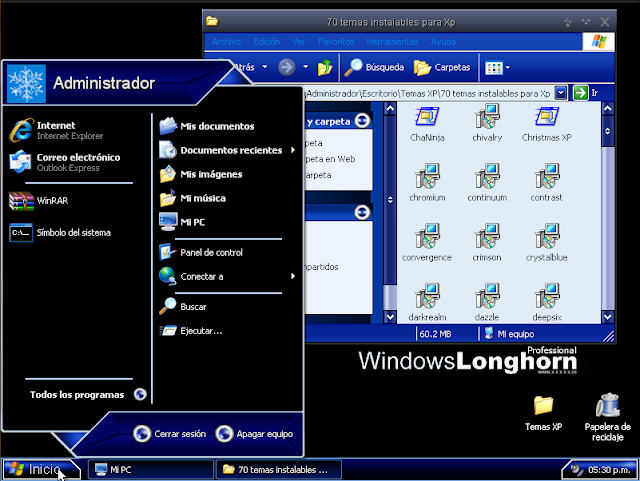Viewport: 640px width, 481px height.
Task: Open the Ayuda menu
Action: pos(443,42)
